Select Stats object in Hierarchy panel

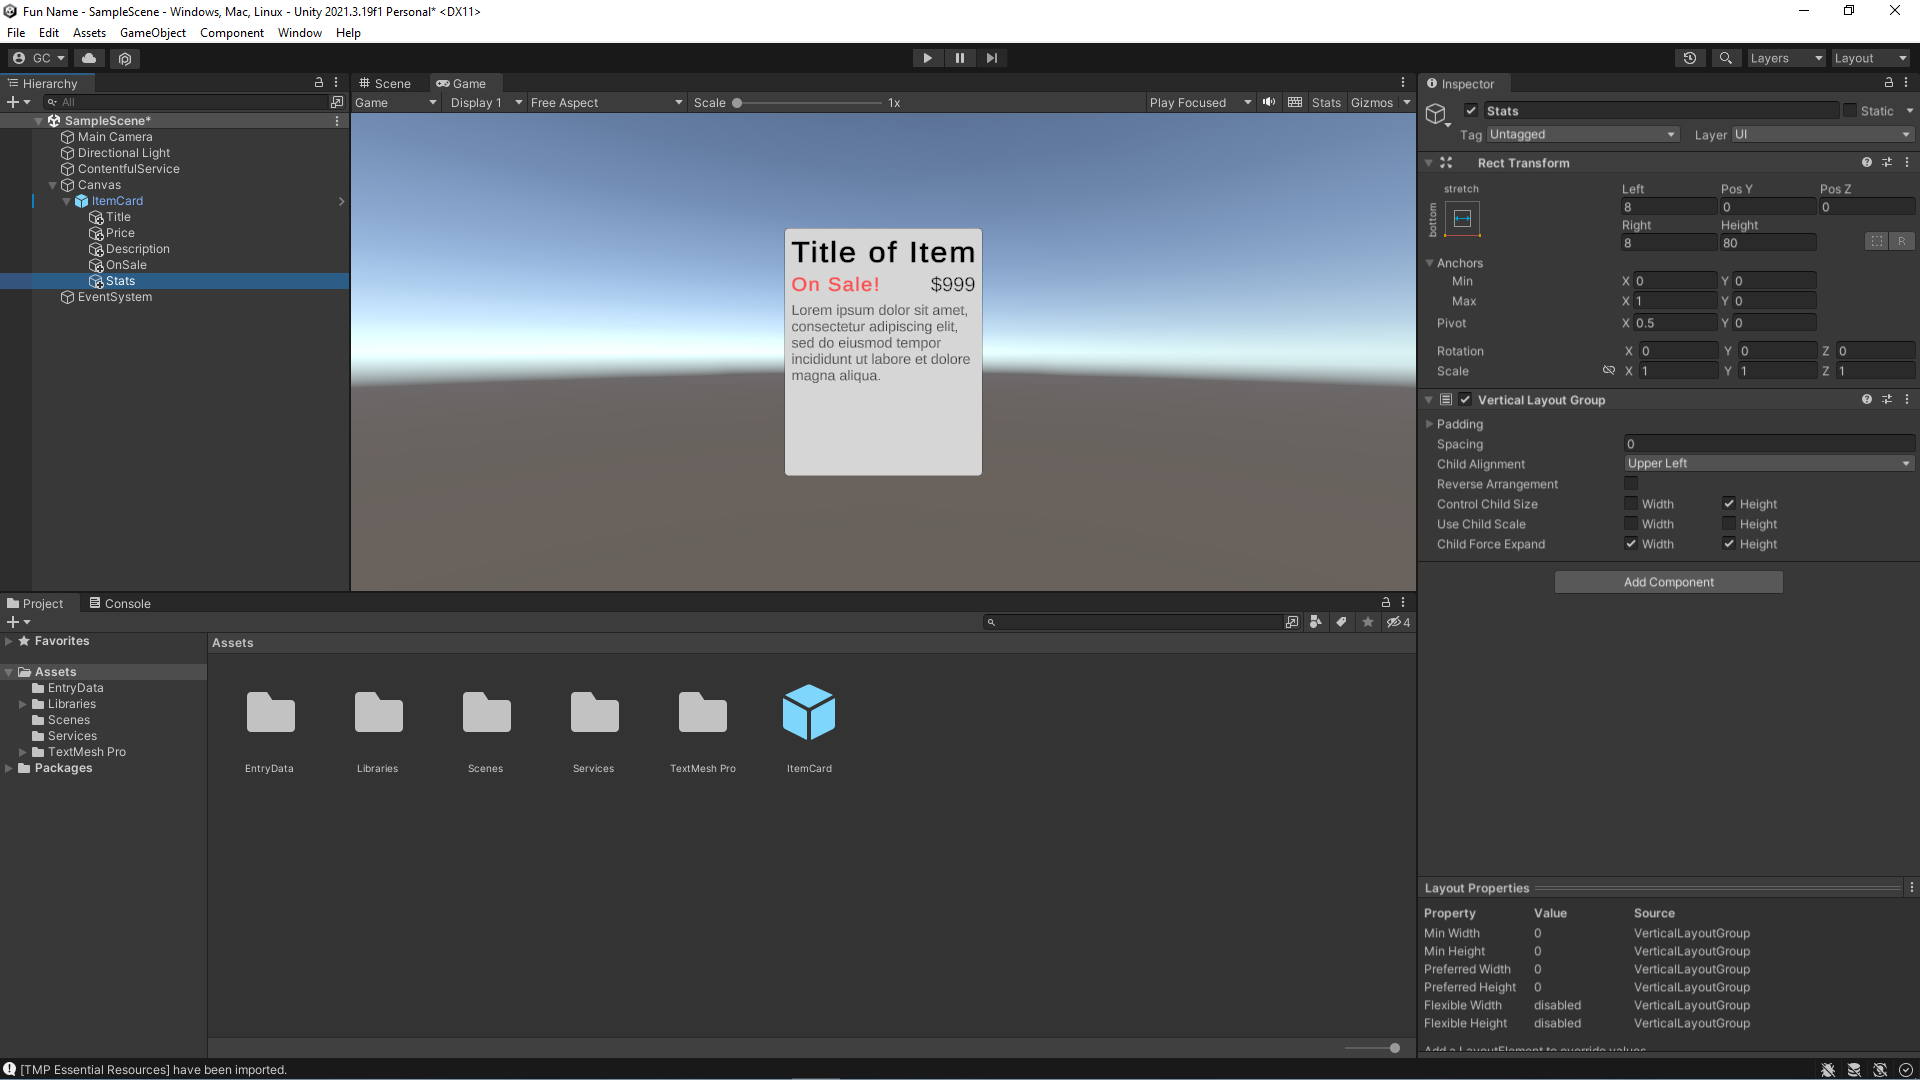tap(120, 280)
